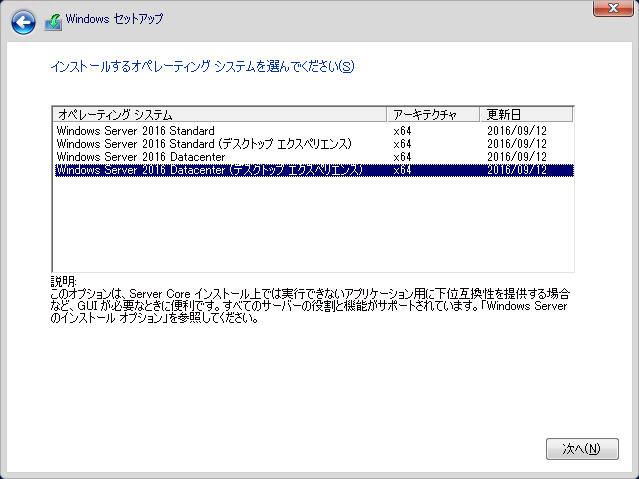Viewport: 639px width, 479px height.
Task: Select Windows Server 2016 Standard (デスクトップ エクスペリエンス)
Action: pos(313,144)
